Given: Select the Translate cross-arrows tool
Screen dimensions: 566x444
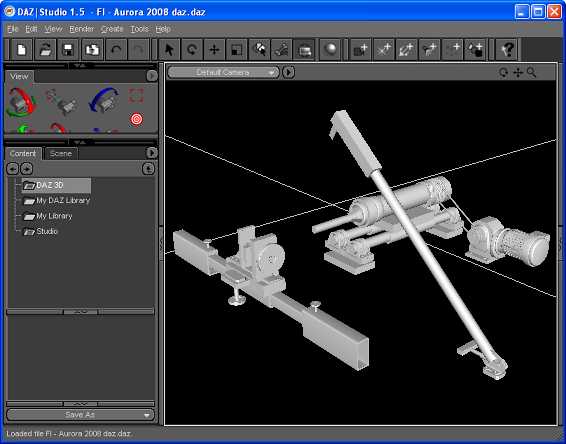Looking at the screenshot, I should pos(214,49).
